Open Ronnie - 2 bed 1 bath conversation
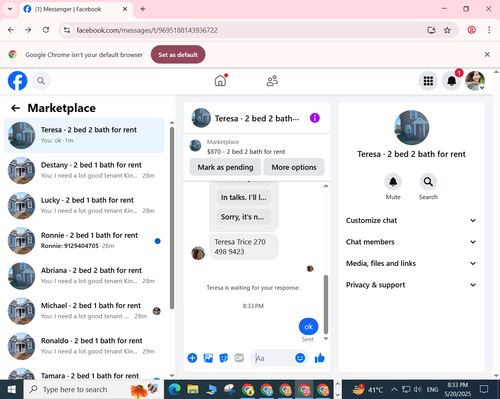Image resolution: width=500 pixels, height=399 pixels. tap(84, 241)
